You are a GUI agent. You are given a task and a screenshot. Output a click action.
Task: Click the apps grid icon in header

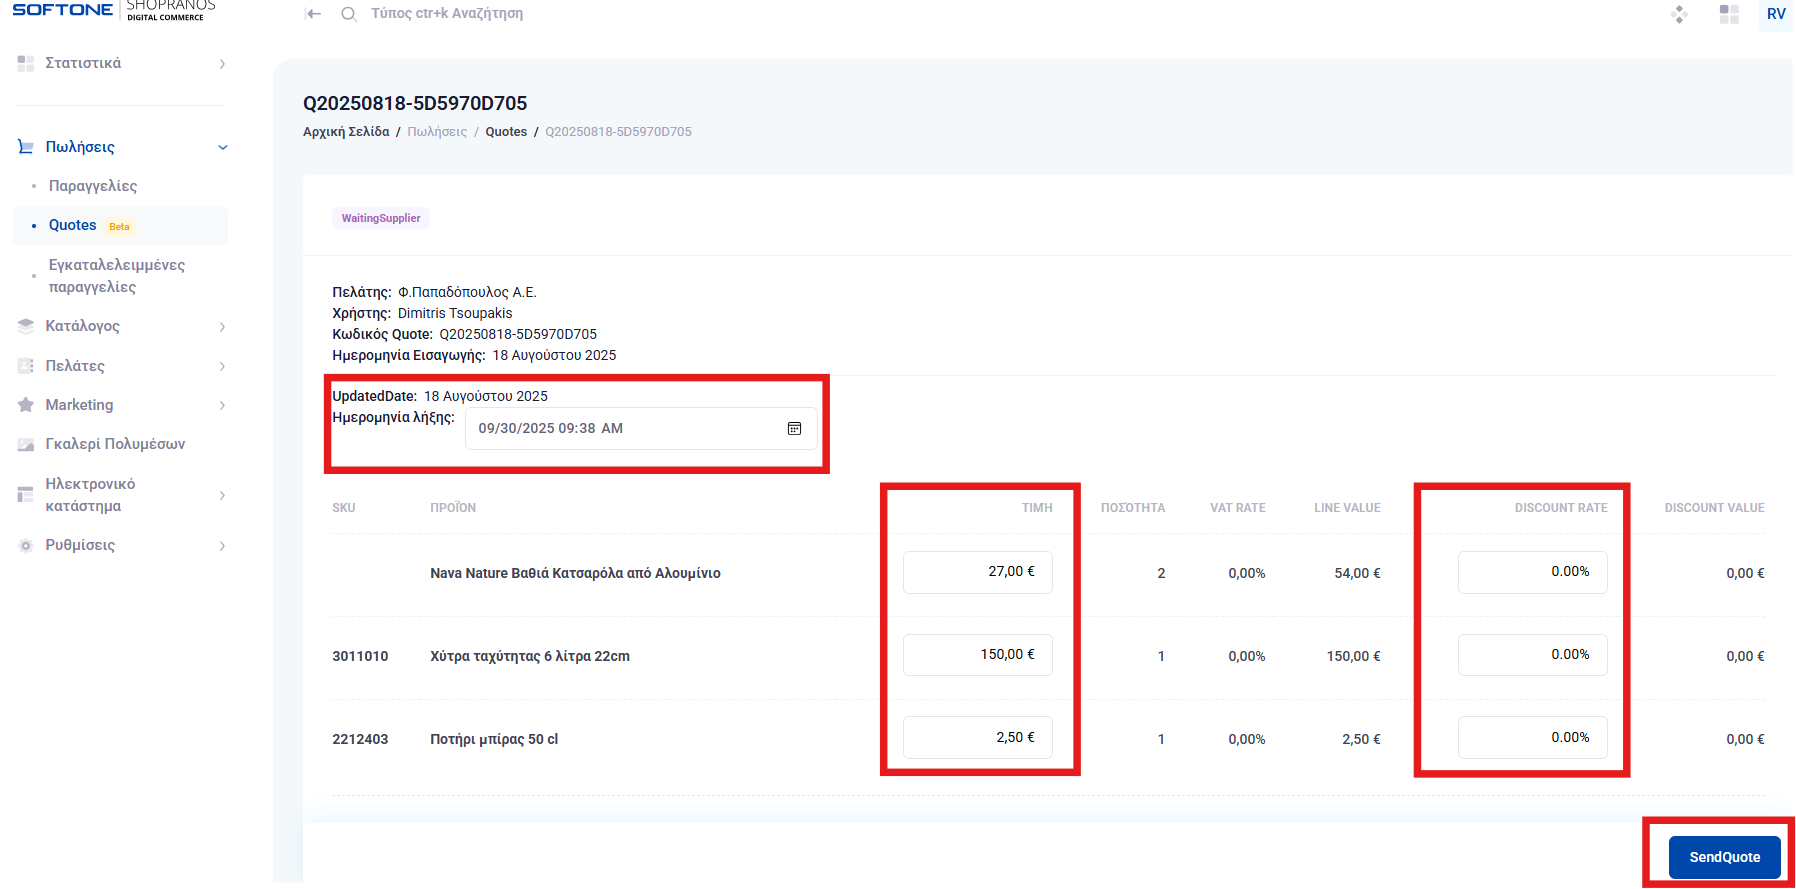[1729, 14]
